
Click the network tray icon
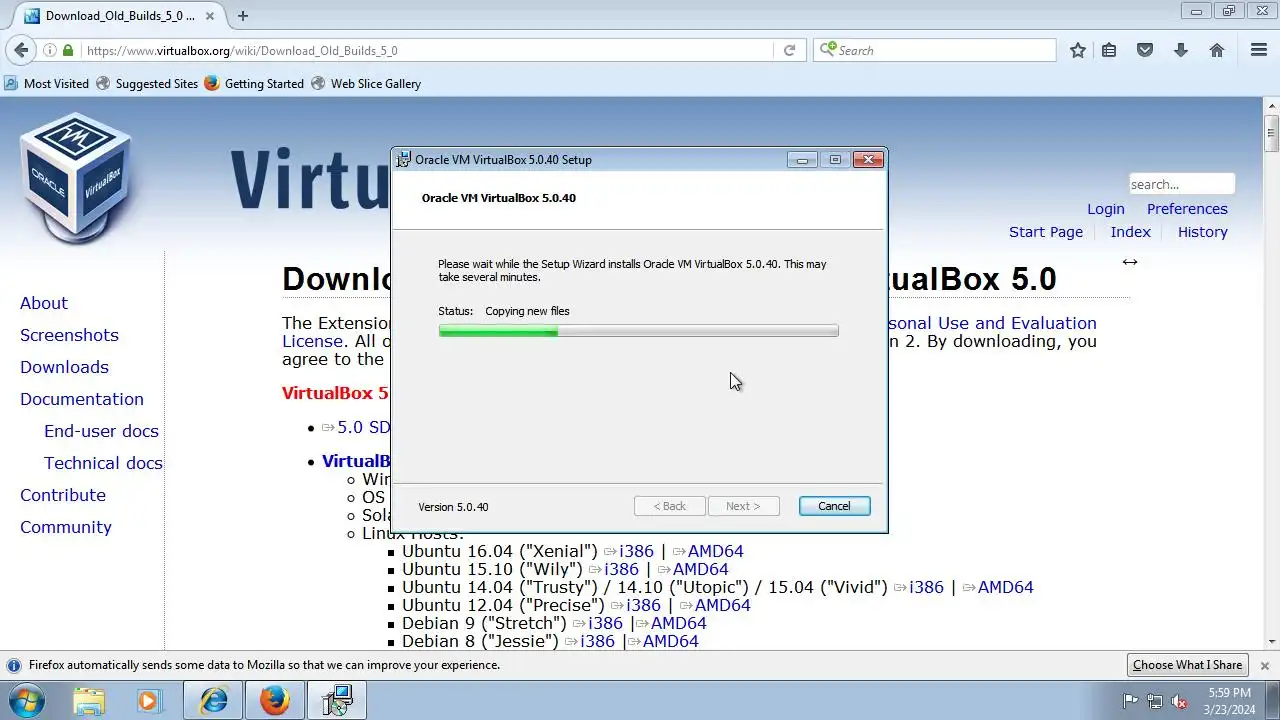coord(1155,701)
